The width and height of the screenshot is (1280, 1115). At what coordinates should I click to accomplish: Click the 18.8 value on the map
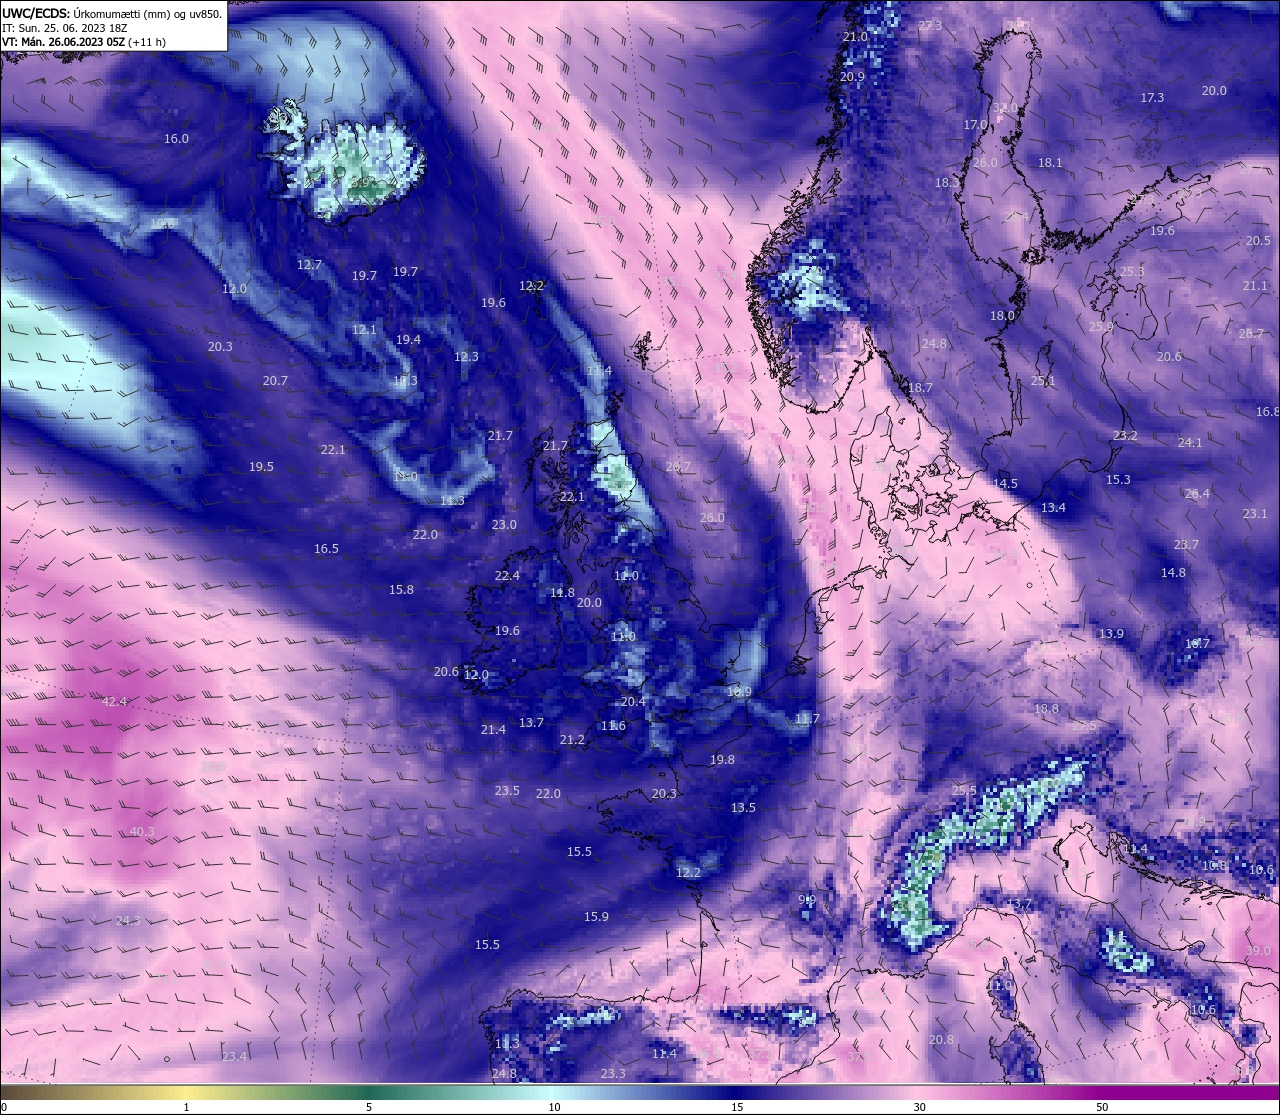pos(1046,709)
